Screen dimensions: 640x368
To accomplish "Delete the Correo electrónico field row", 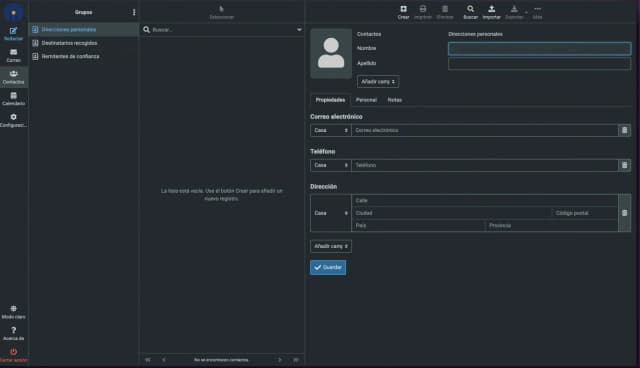I will 624,130.
